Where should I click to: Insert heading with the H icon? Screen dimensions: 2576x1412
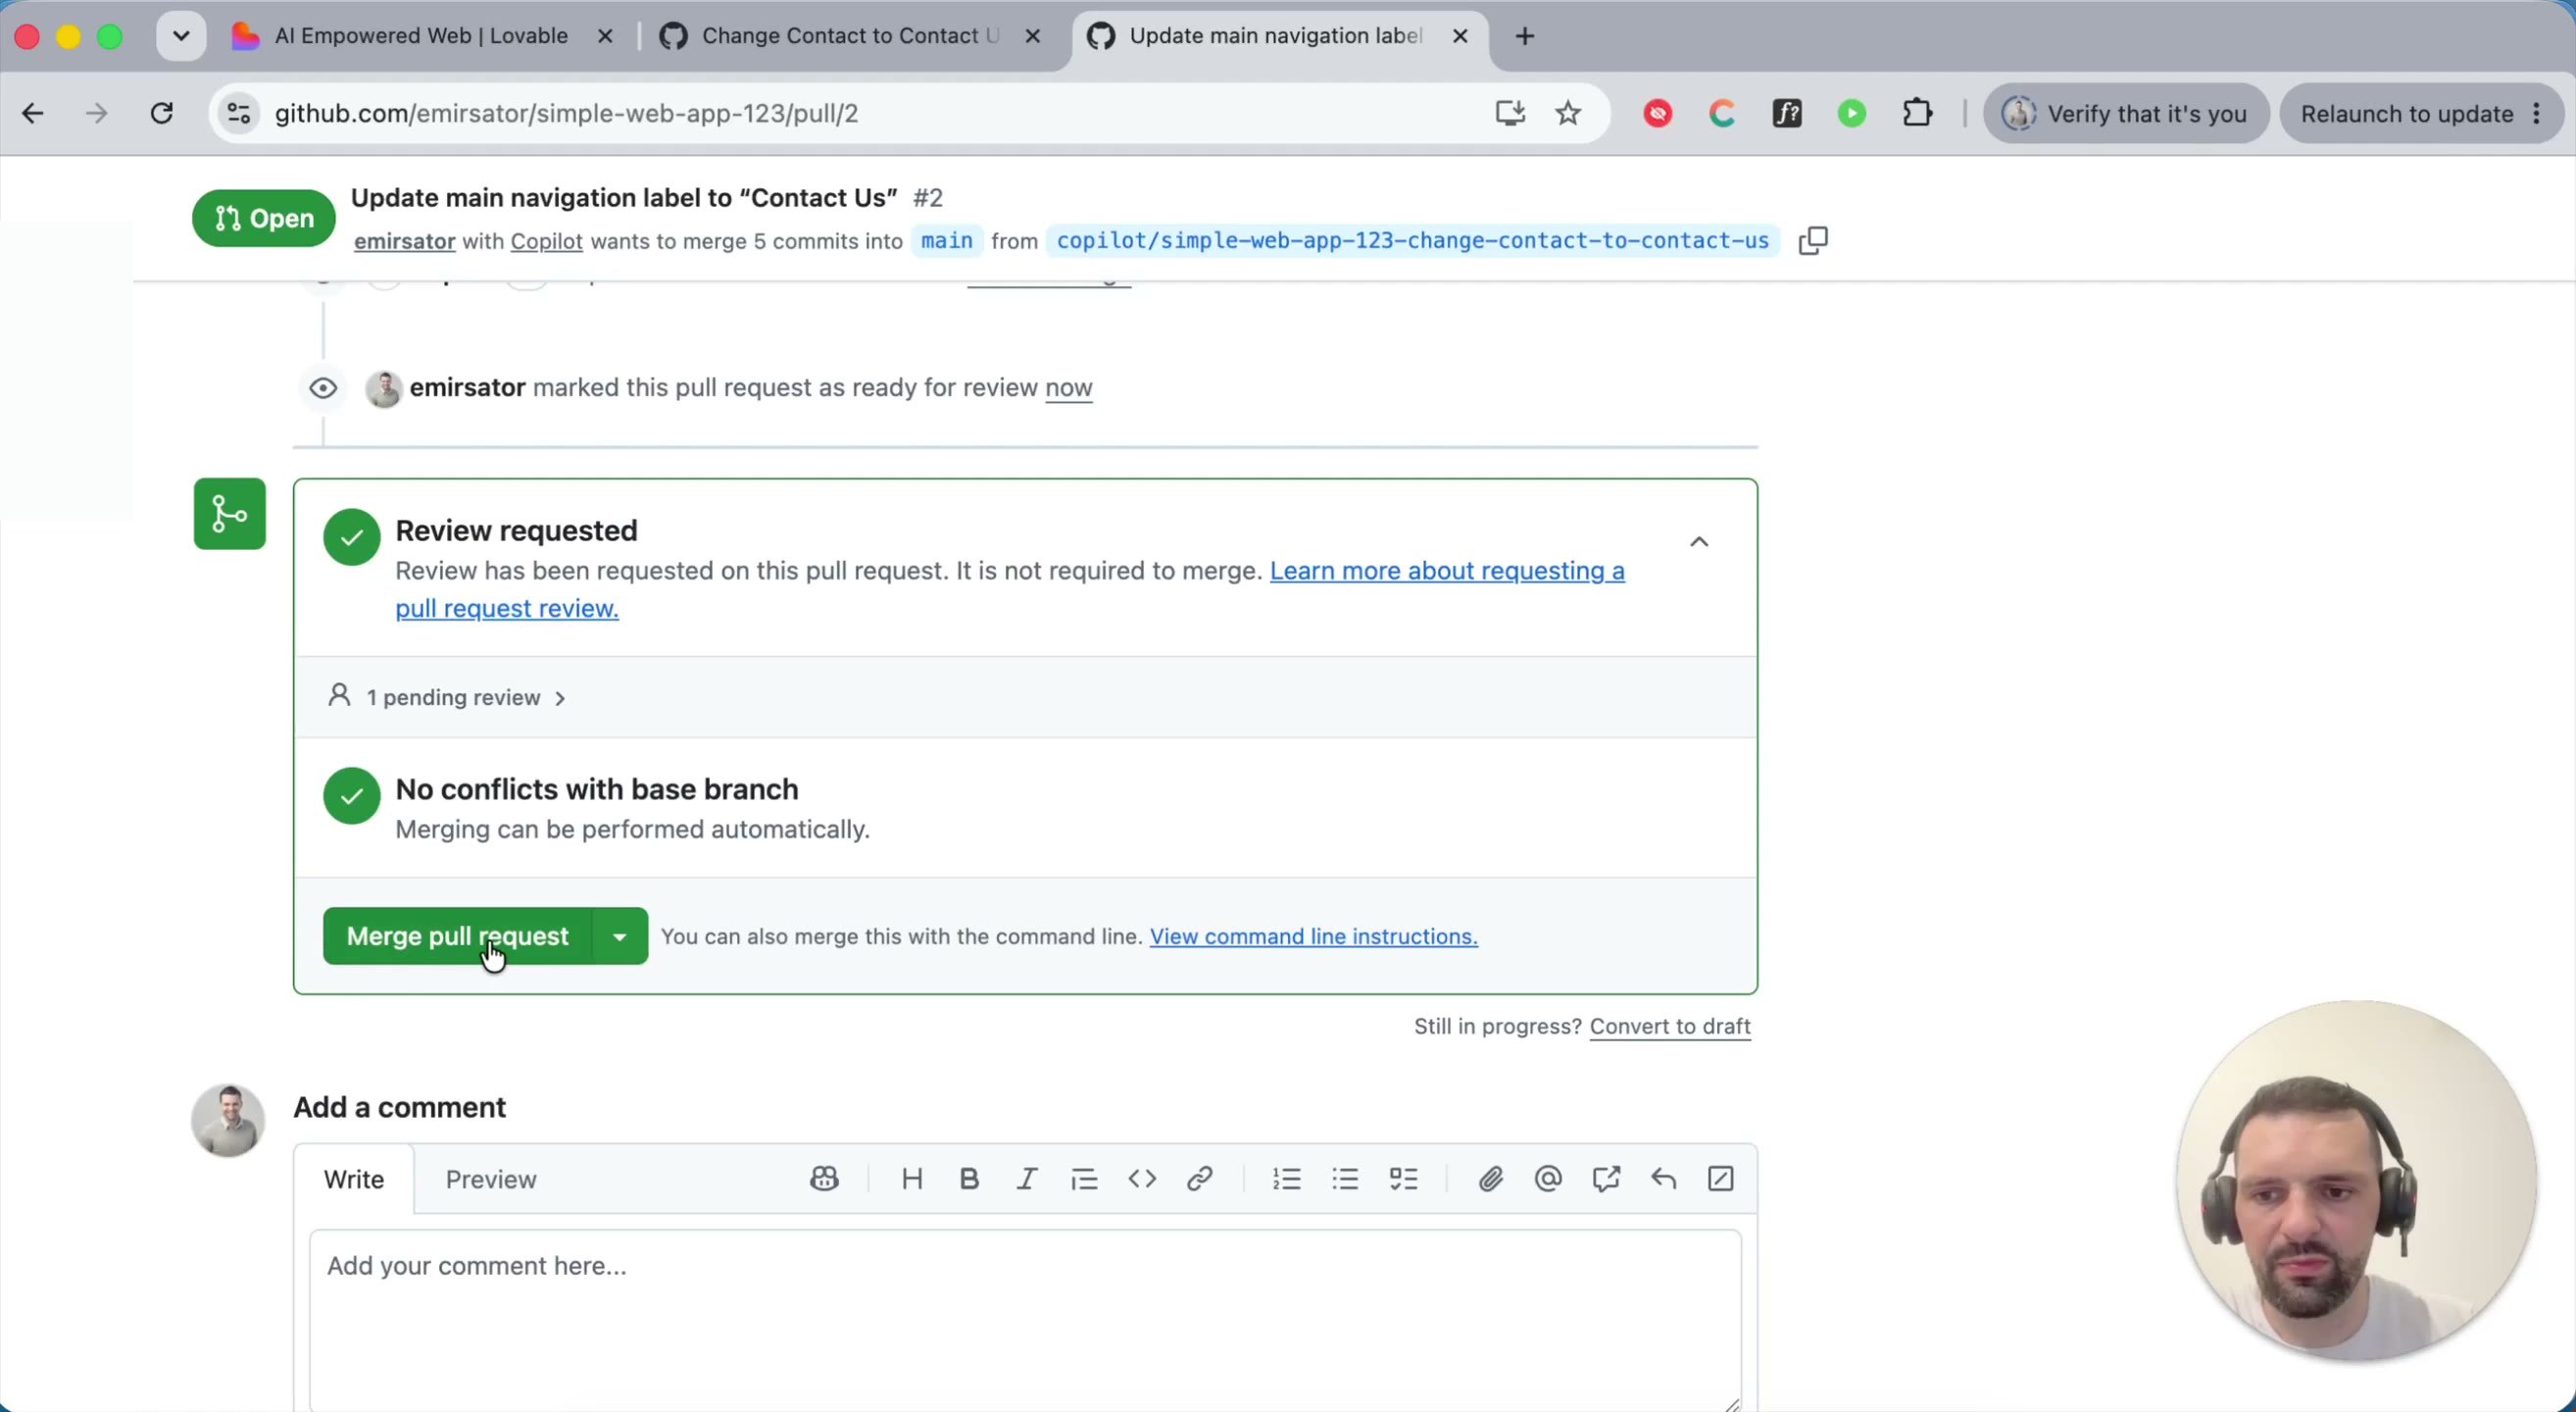[x=912, y=1179]
